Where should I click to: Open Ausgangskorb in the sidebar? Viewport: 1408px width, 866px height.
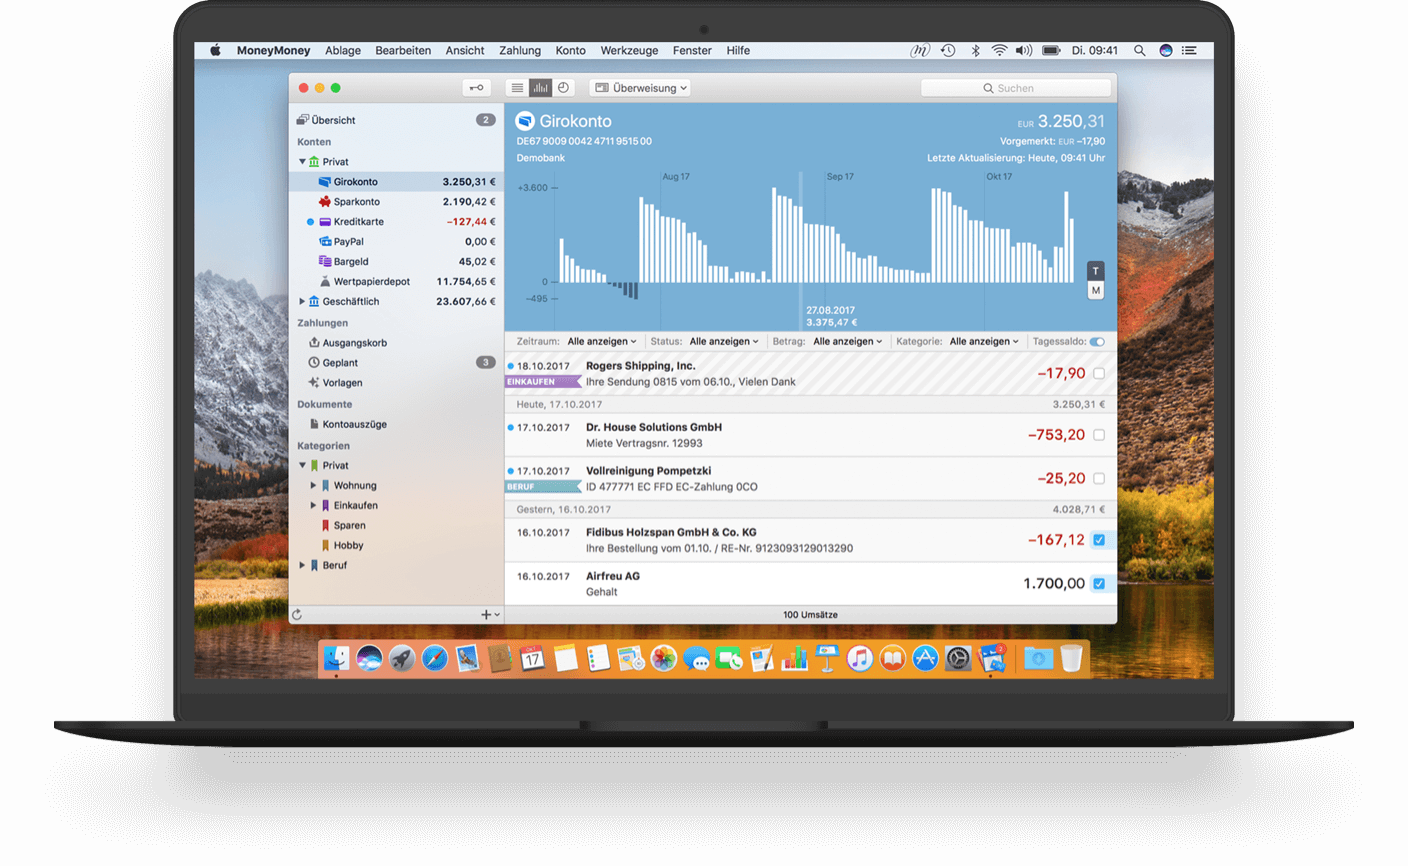point(354,343)
